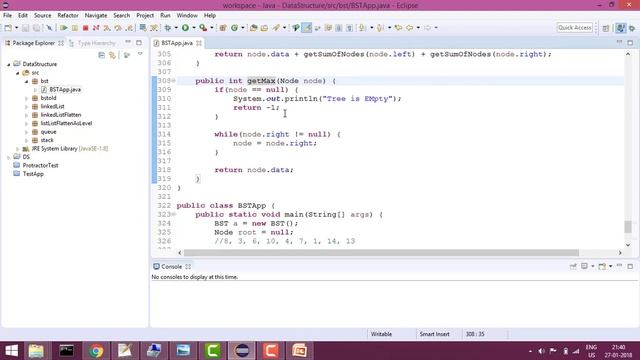Click the Save All toolbar icon
Screen dimensions: 640x360
[x=36, y=28]
